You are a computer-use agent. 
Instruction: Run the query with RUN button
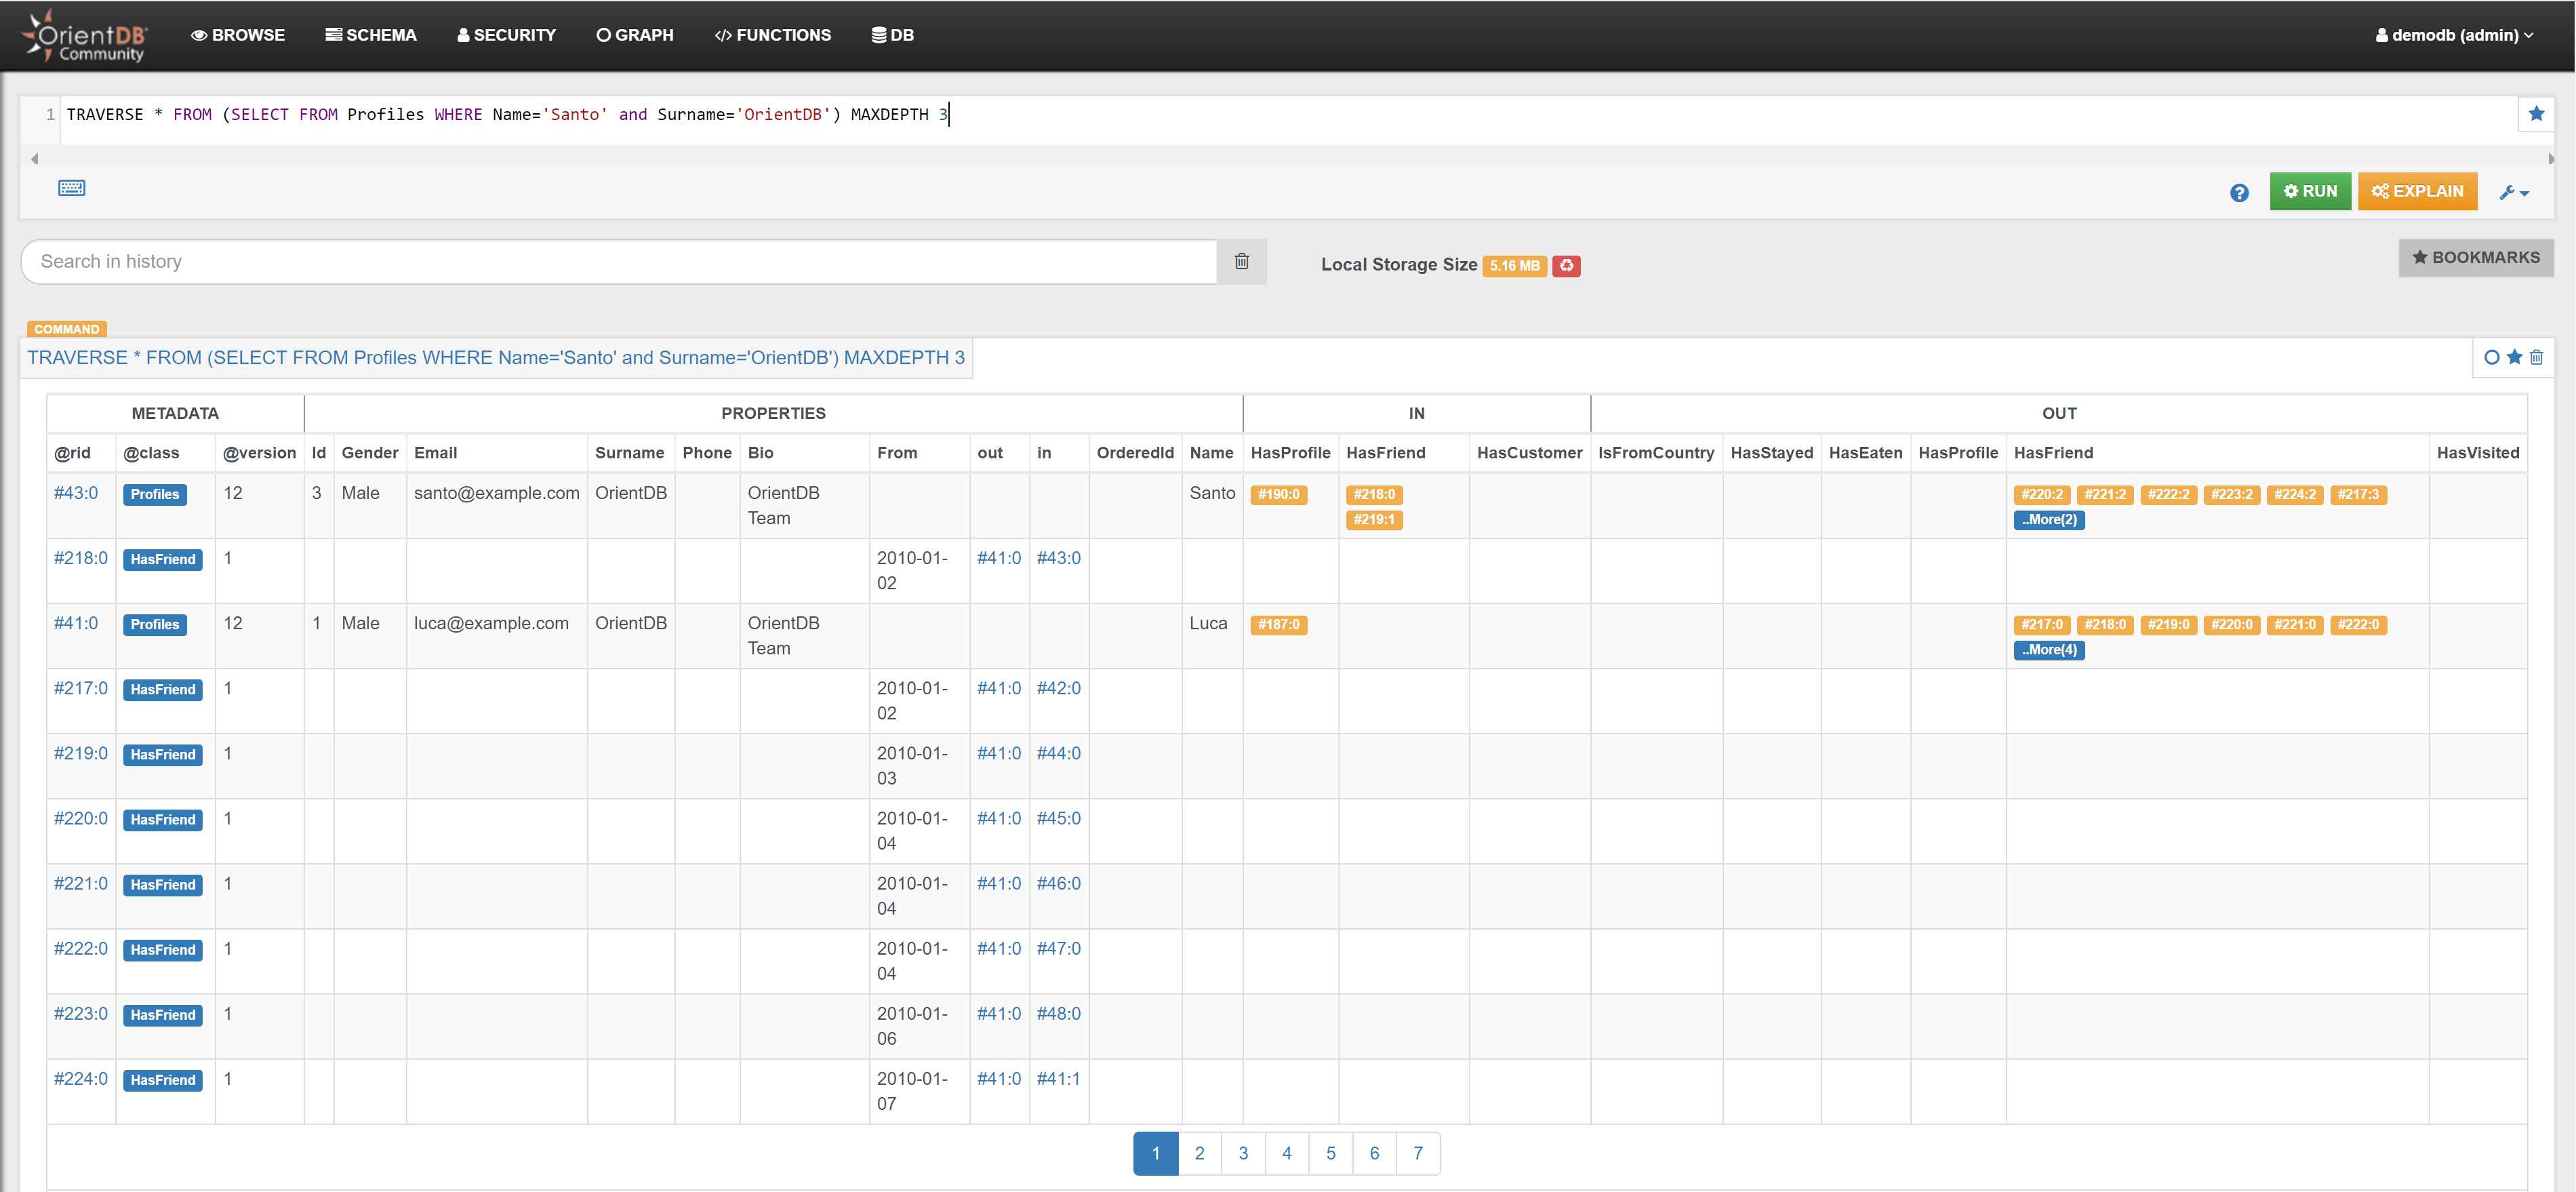[2309, 191]
